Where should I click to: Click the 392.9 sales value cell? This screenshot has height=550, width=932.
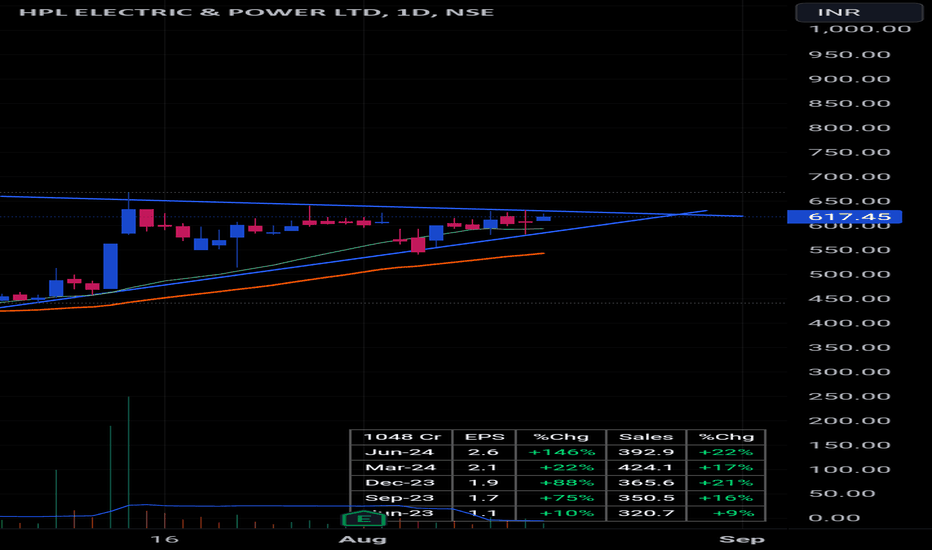click(x=646, y=452)
